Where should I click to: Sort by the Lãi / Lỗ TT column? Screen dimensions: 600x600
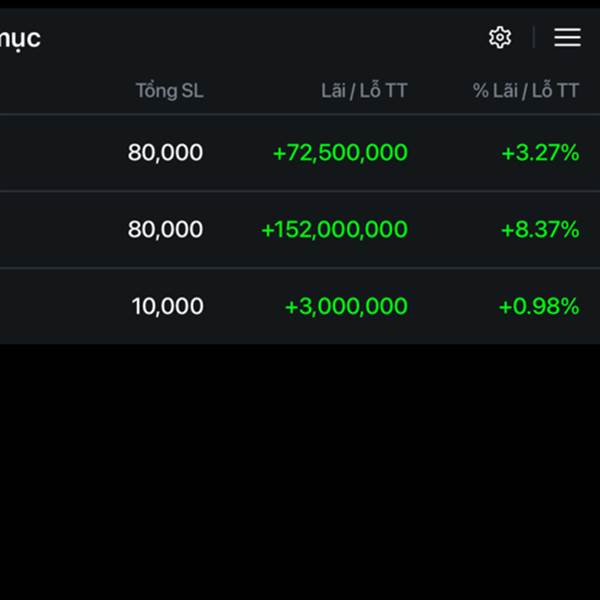click(364, 91)
